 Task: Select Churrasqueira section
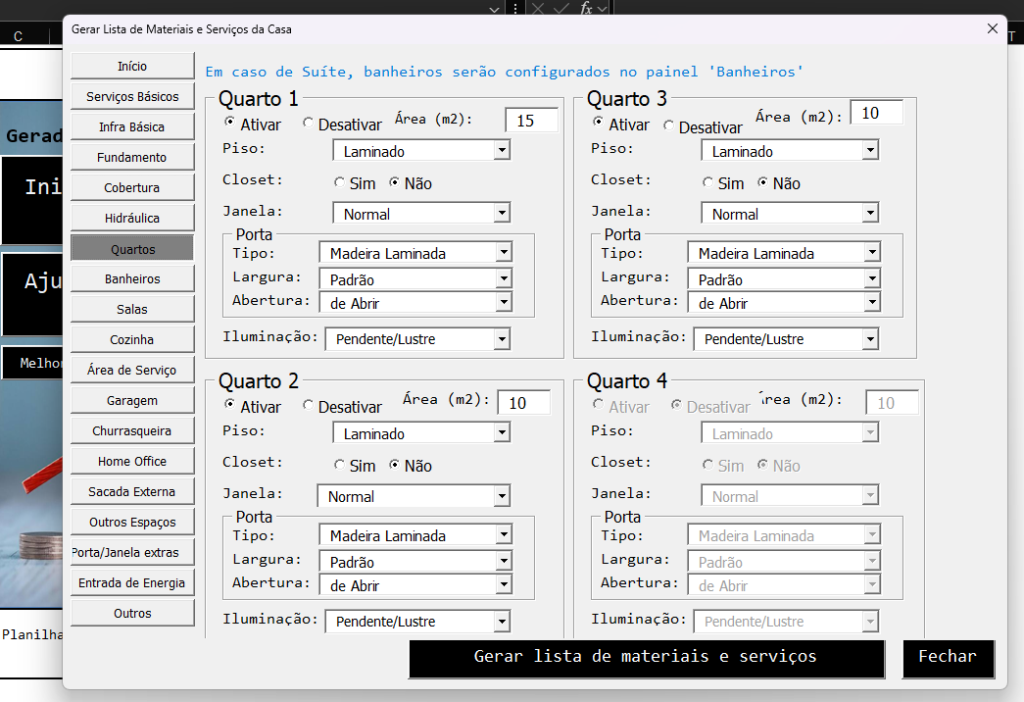tap(132, 431)
